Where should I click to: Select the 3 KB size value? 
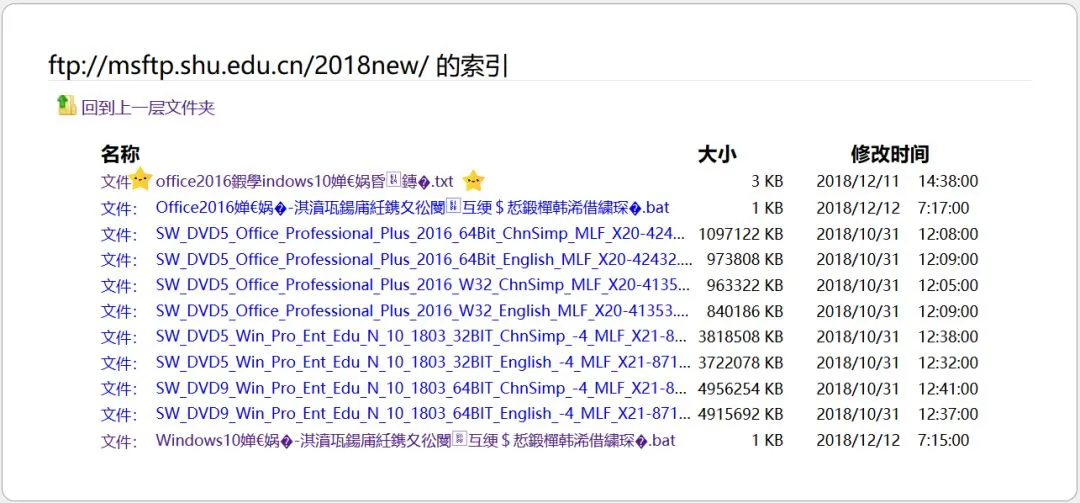point(767,182)
